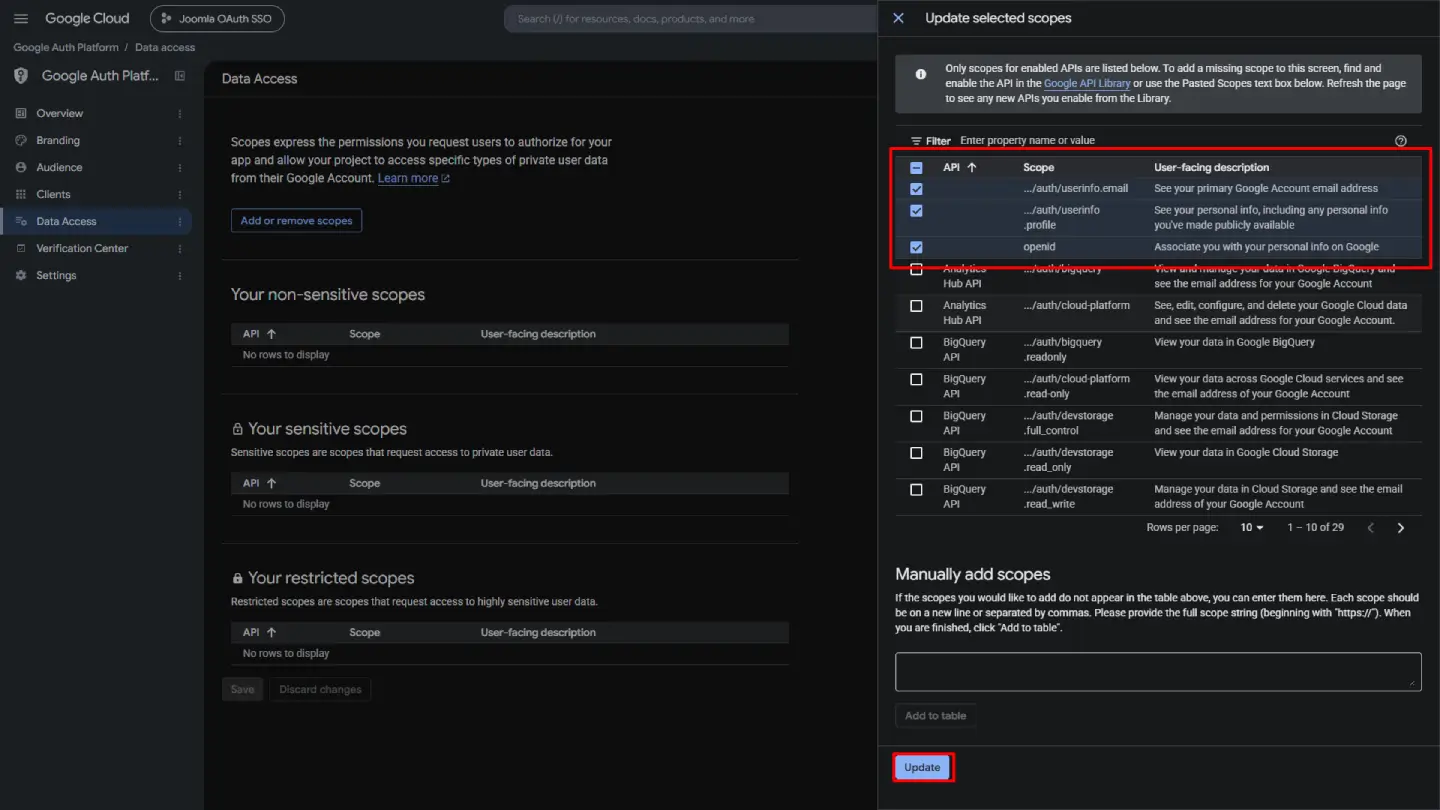Select Data Access in the sidebar
This screenshot has height=810, width=1440.
click(x=97, y=221)
